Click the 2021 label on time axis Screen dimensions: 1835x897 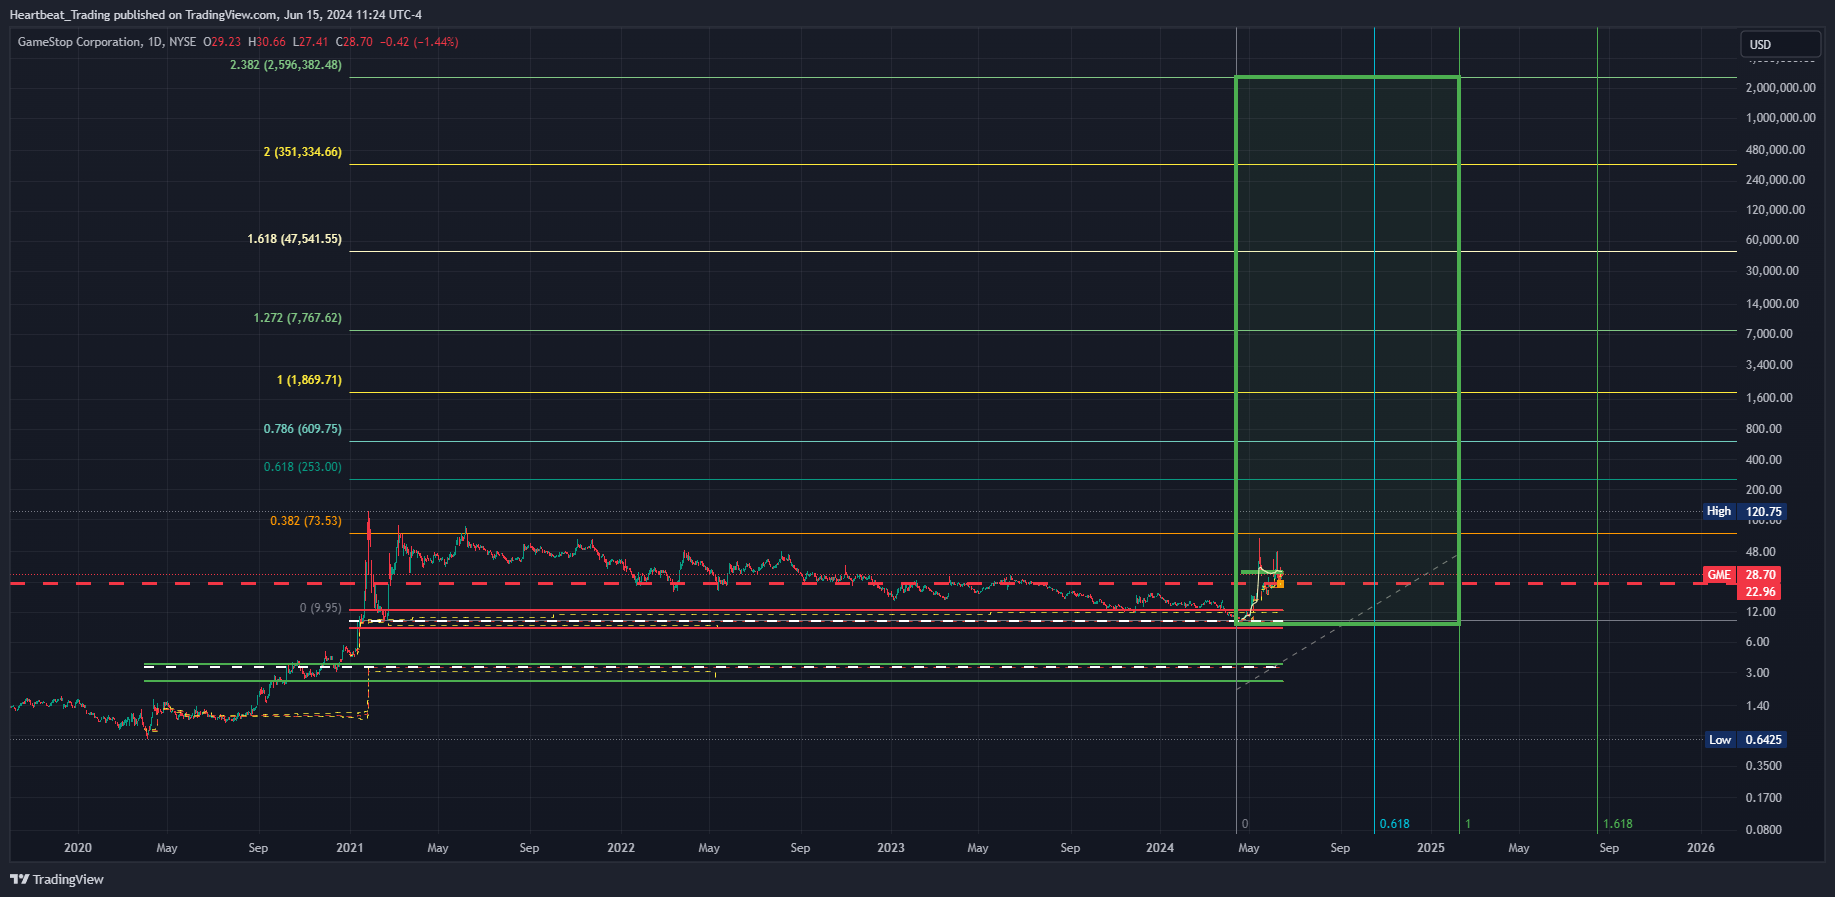coord(349,848)
